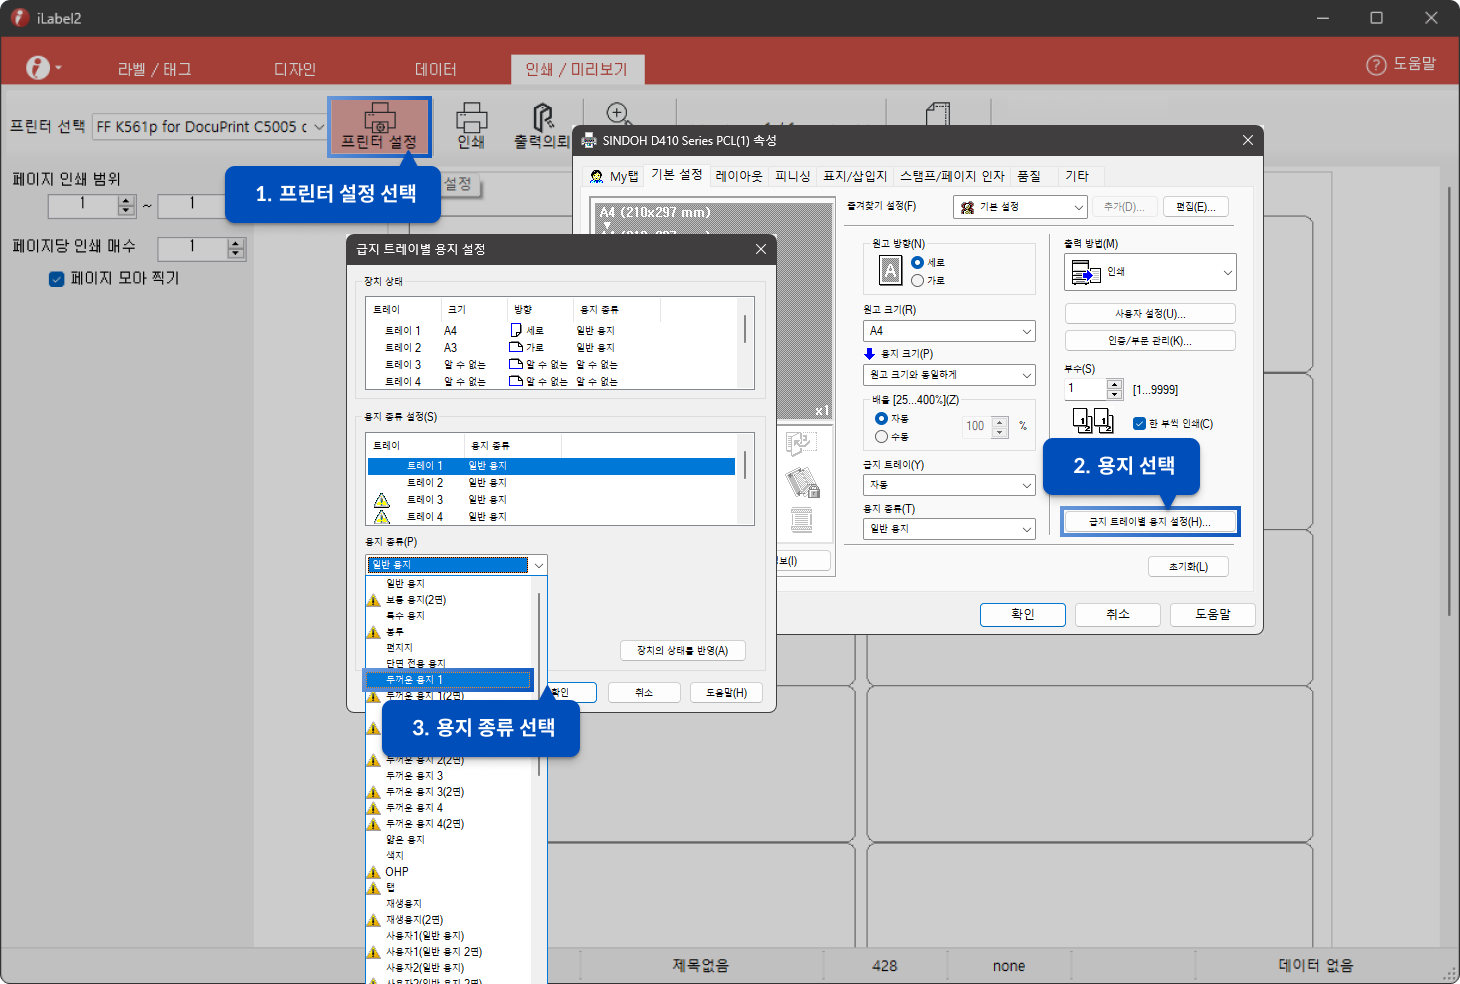Click the warning icon next to OHP
1460x984 pixels.
(x=374, y=872)
